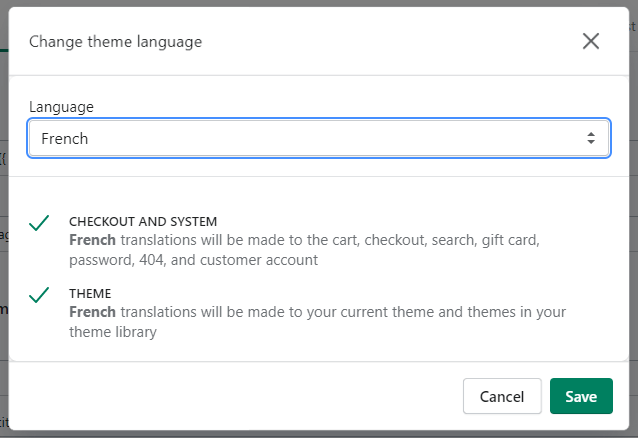Click empty middle area of Language select box

click(330, 139)
